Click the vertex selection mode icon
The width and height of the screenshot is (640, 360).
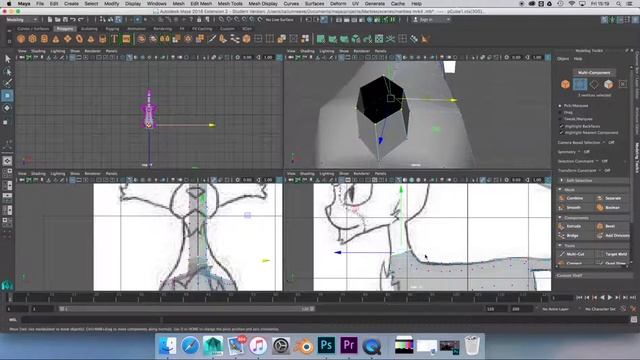pyautogui.click(x=580, y=84)
